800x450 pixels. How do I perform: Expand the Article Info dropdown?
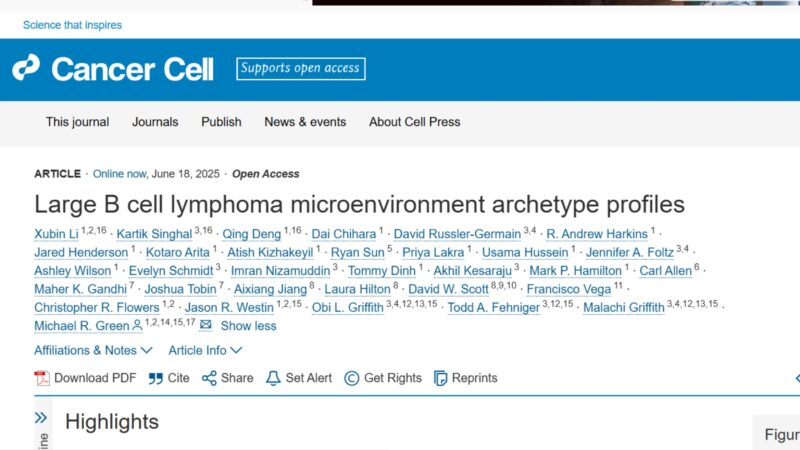pyautogui.click(x=205, y=351)
